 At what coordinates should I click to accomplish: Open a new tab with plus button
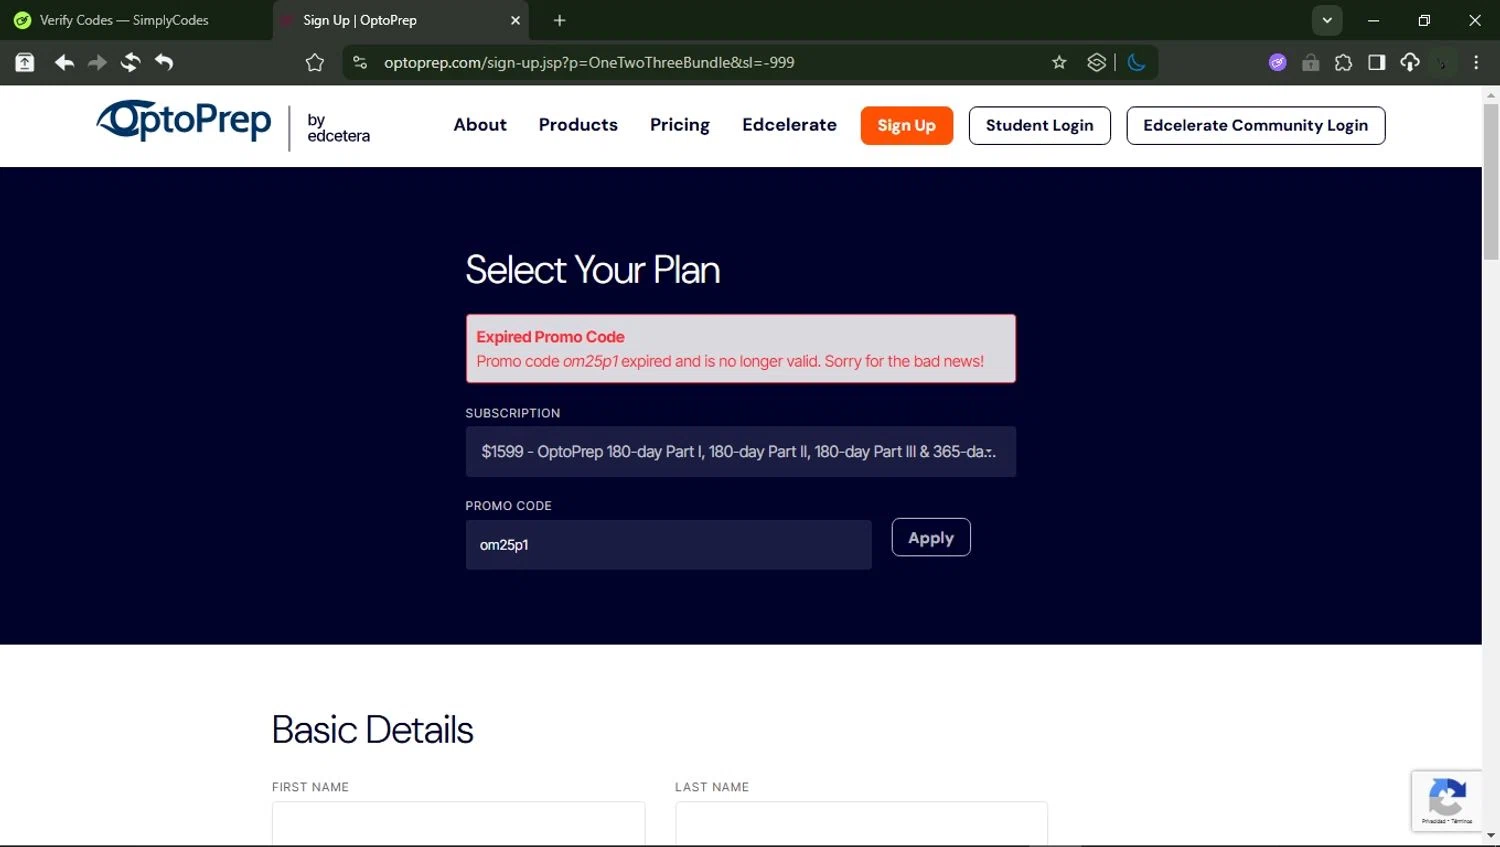560,20
